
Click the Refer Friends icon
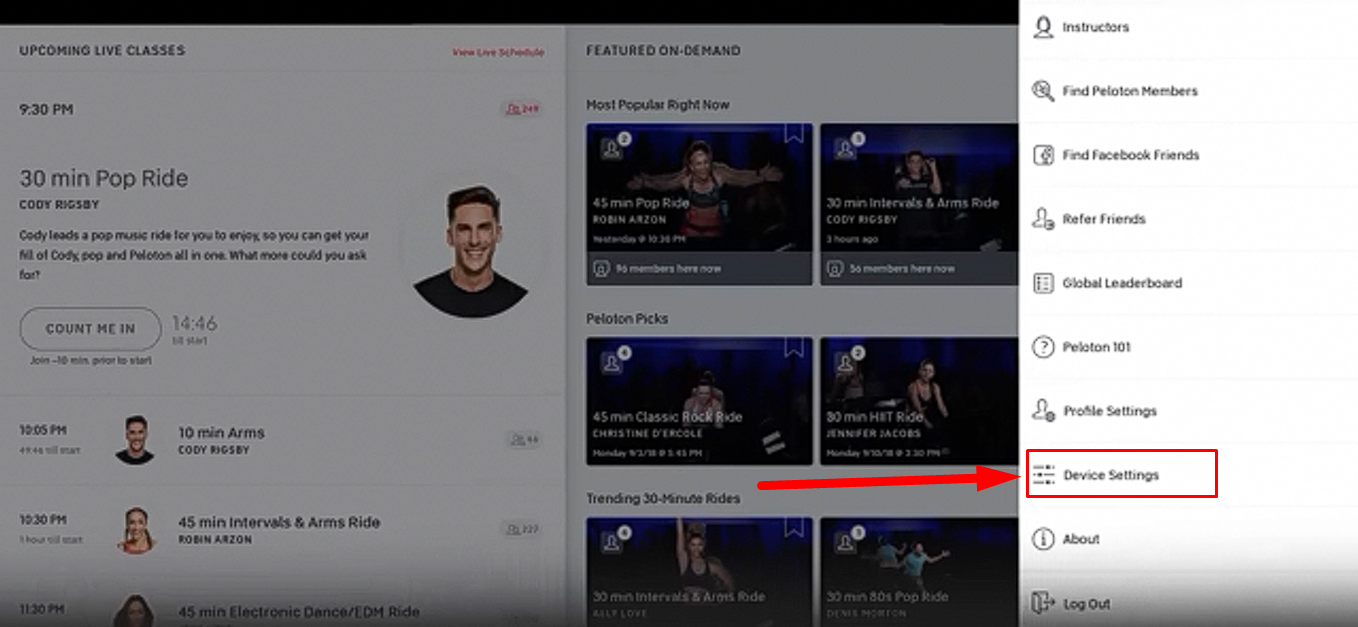click(1043, 219)
